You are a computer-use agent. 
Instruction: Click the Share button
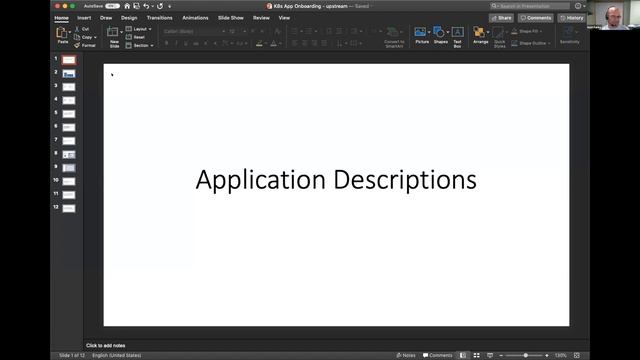coord(501,18)
